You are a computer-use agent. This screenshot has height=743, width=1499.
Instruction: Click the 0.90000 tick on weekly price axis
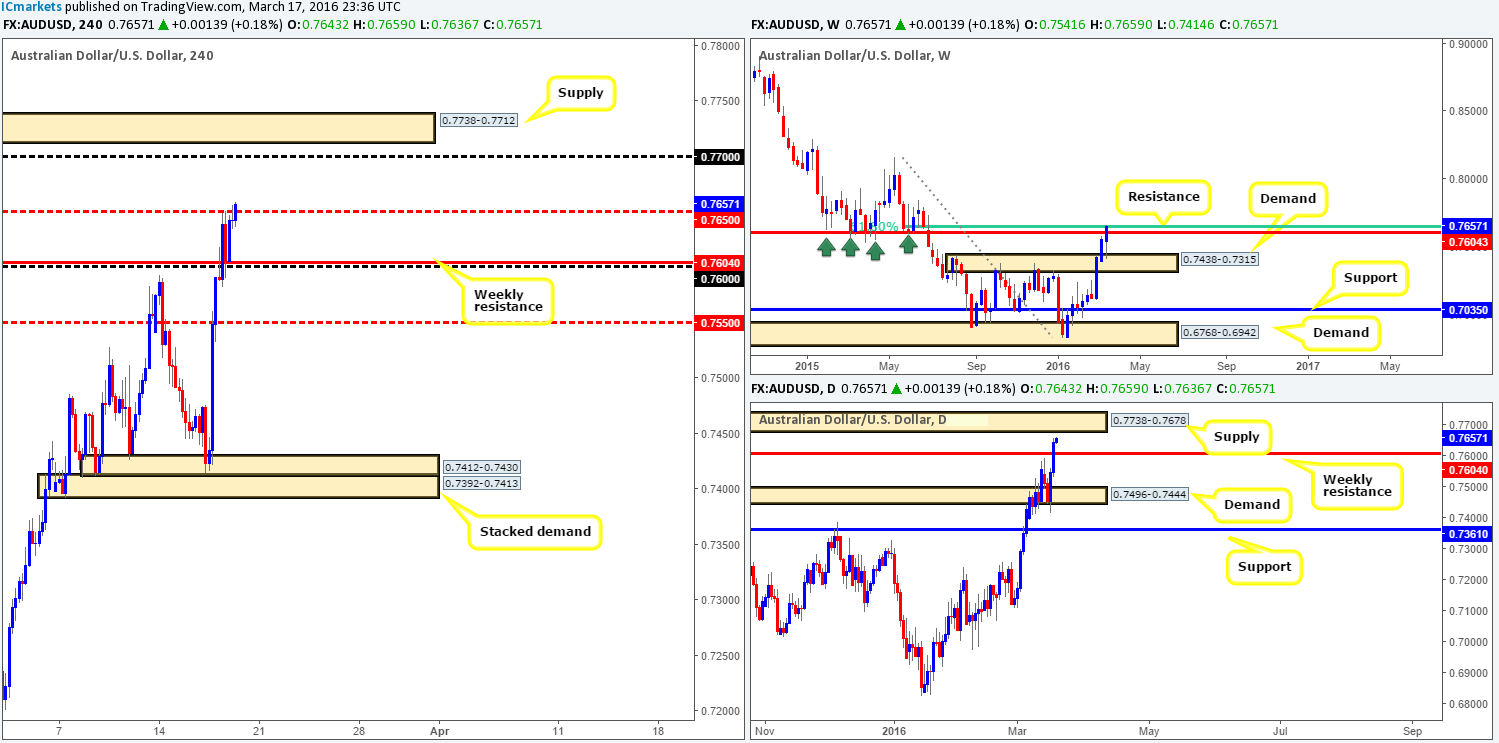[1466, 44]
